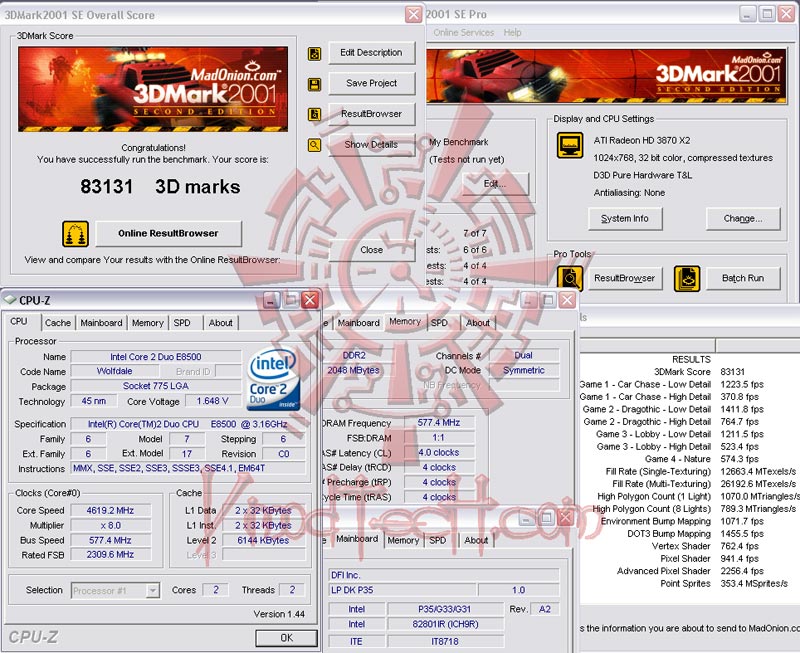Open Edit Description
This screenshot has width=800, height=653.
pos(371,53)
